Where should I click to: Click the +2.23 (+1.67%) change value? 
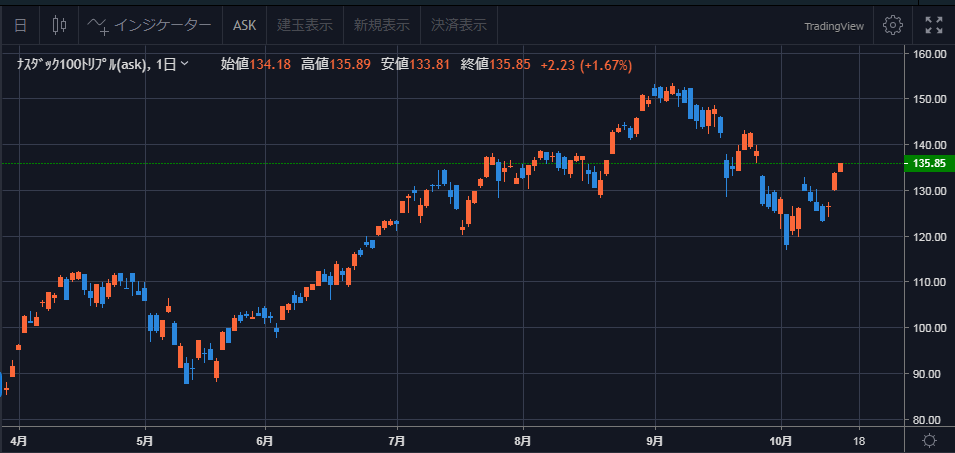[586, 65]
